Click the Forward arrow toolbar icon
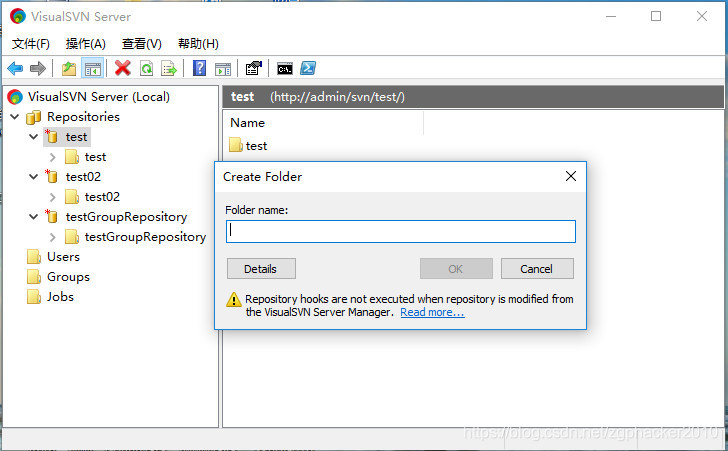Screen dimensions: 728x451 (x=38, y=69)
